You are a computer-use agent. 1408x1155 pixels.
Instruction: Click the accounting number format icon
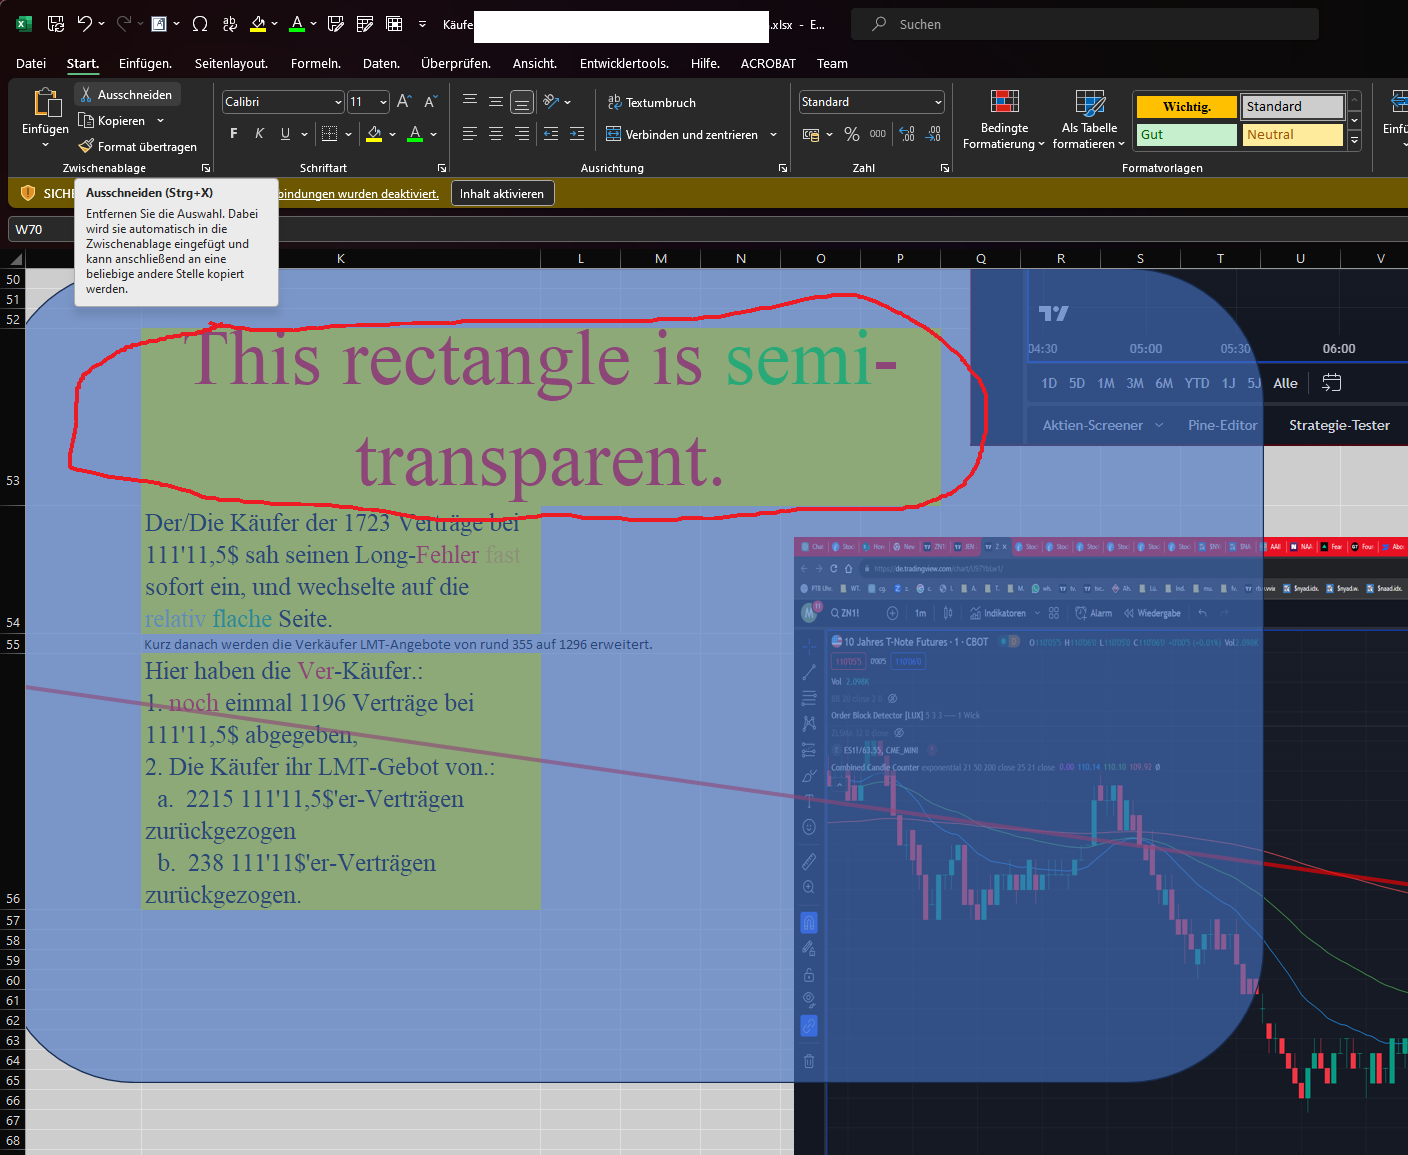click(x=811, y=134)
